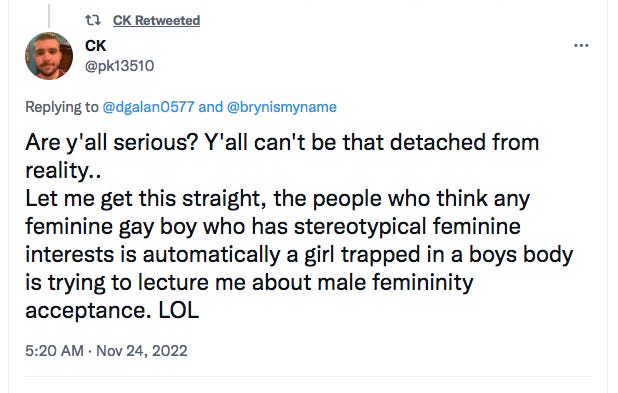Visit the @brynismyname profile mention

tap(282, 107)
